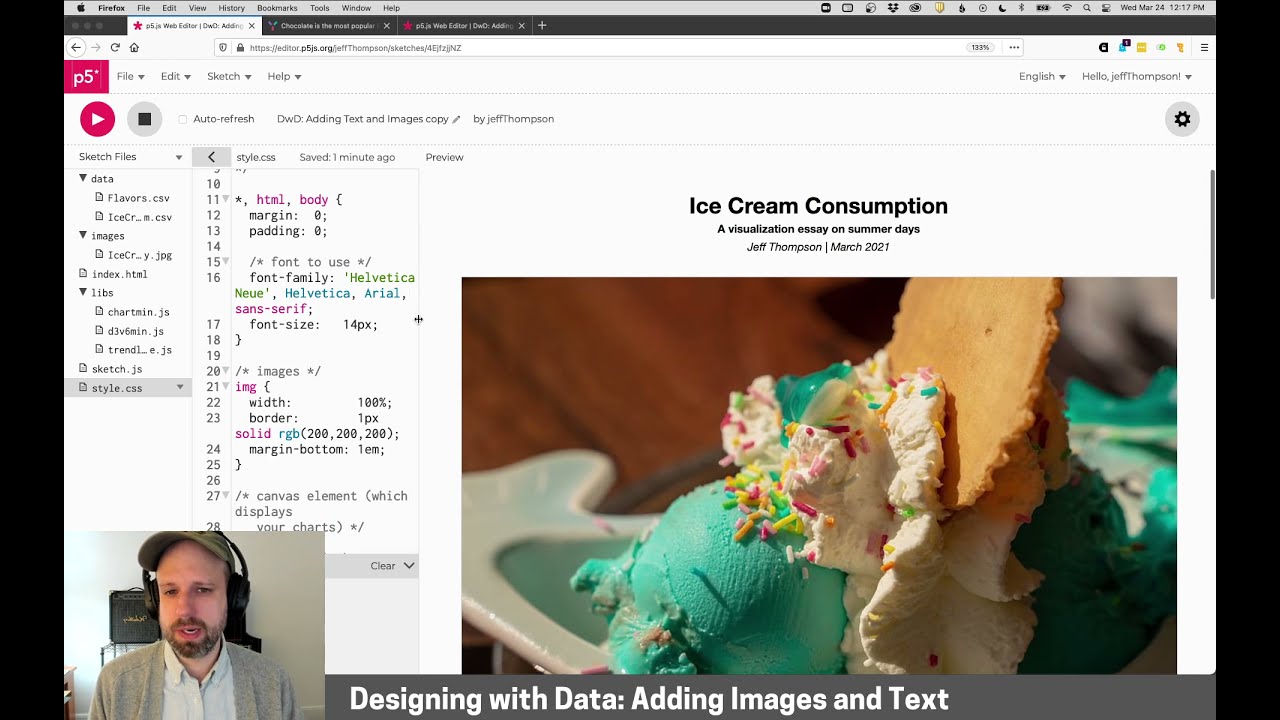Click the editor/preview divider handle
Viewport: 1280px width, 720px height.
tap(418, 319)
